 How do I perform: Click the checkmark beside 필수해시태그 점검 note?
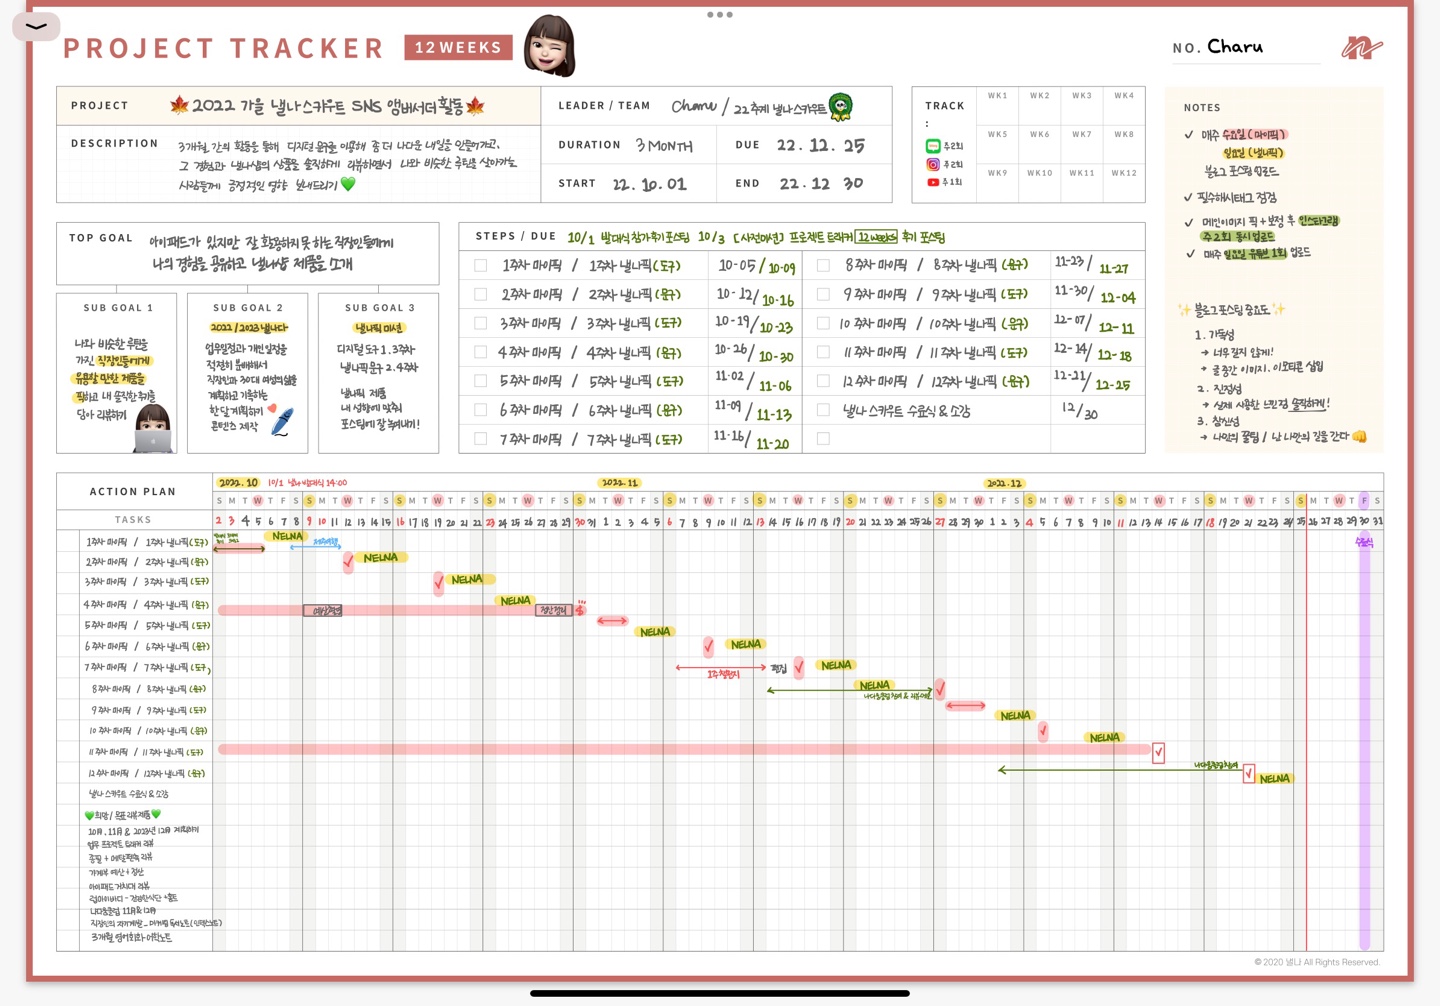(1188, 198)
